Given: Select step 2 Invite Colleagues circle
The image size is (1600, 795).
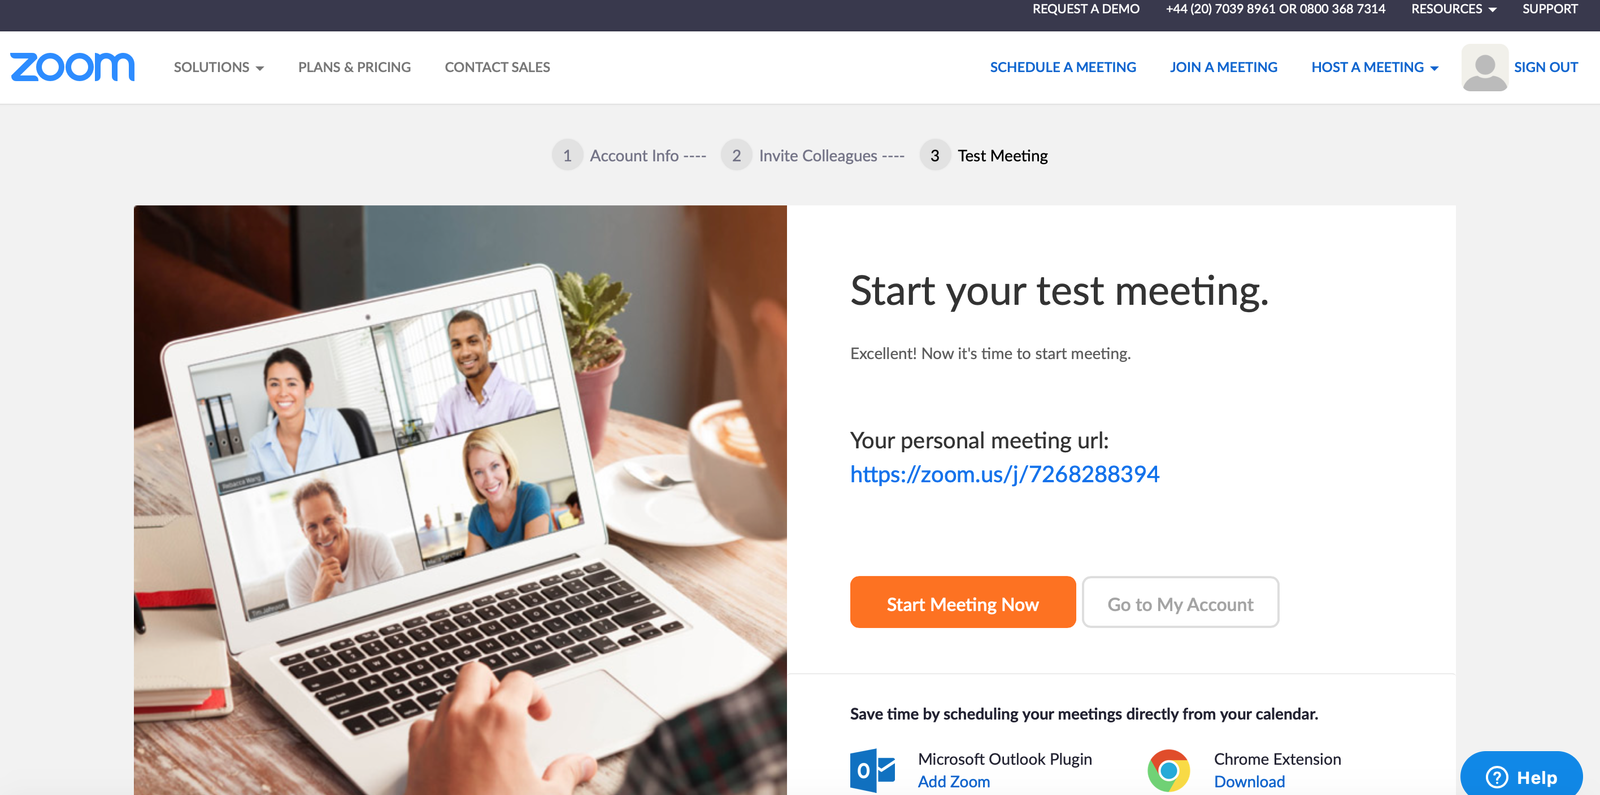Looking at the screenshot, I should 736,155.
